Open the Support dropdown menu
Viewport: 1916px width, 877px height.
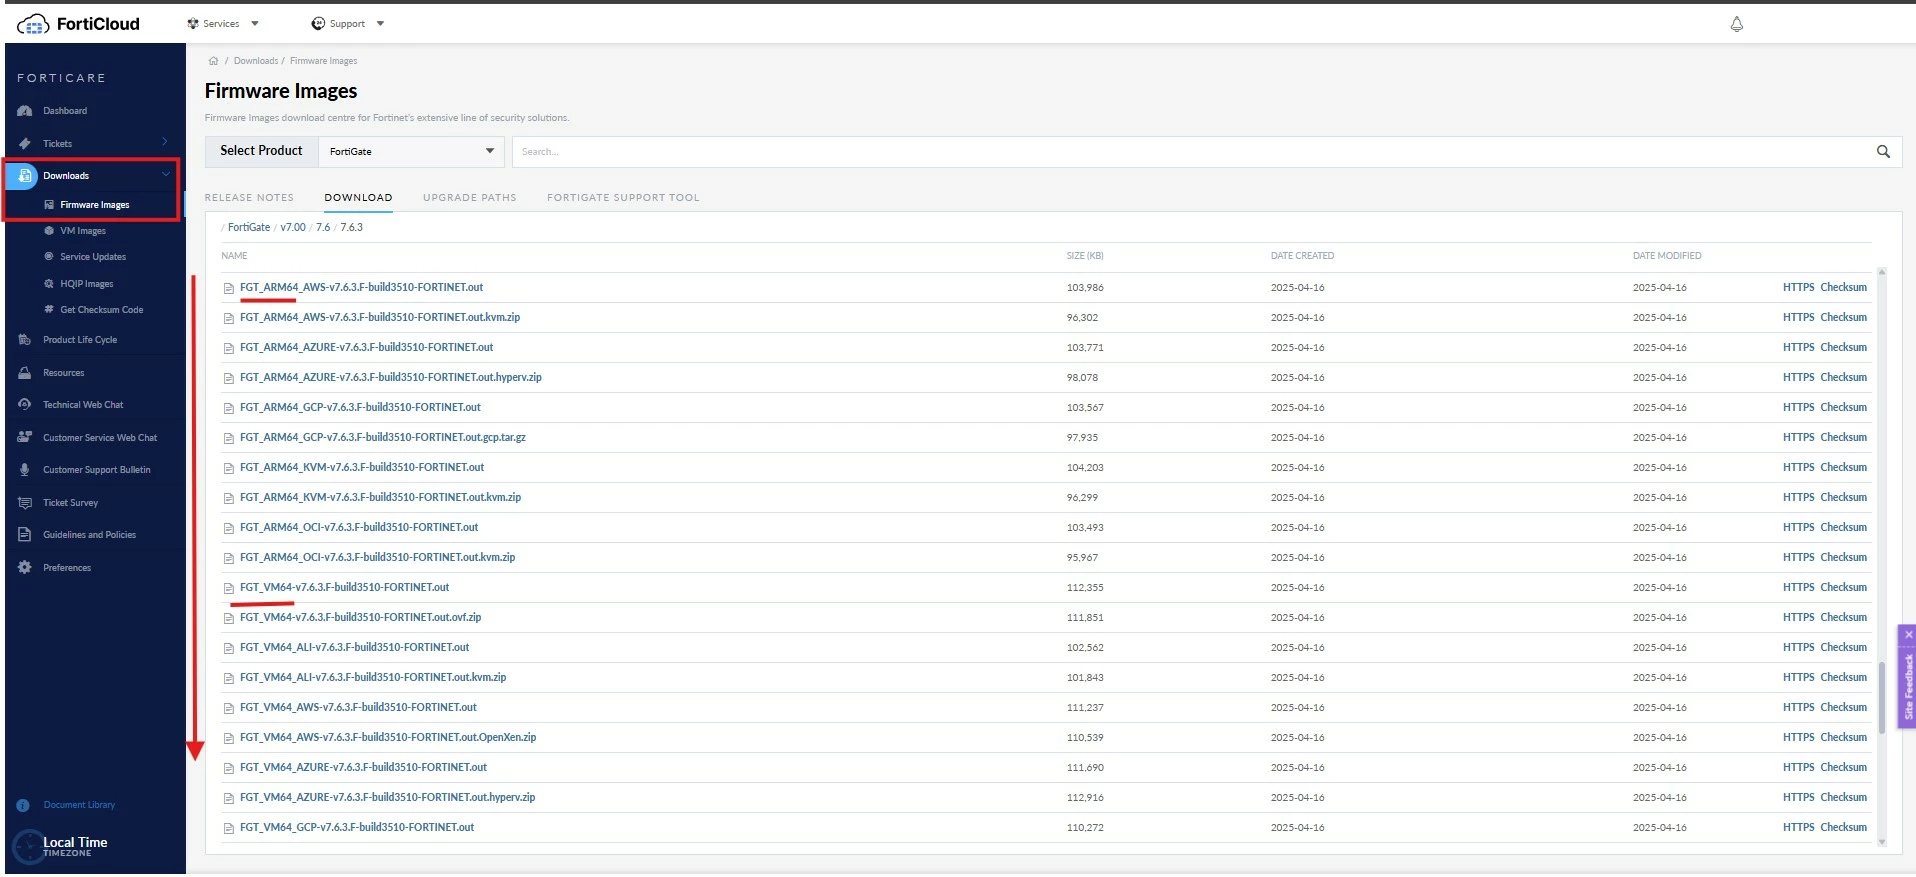point(348,24)
